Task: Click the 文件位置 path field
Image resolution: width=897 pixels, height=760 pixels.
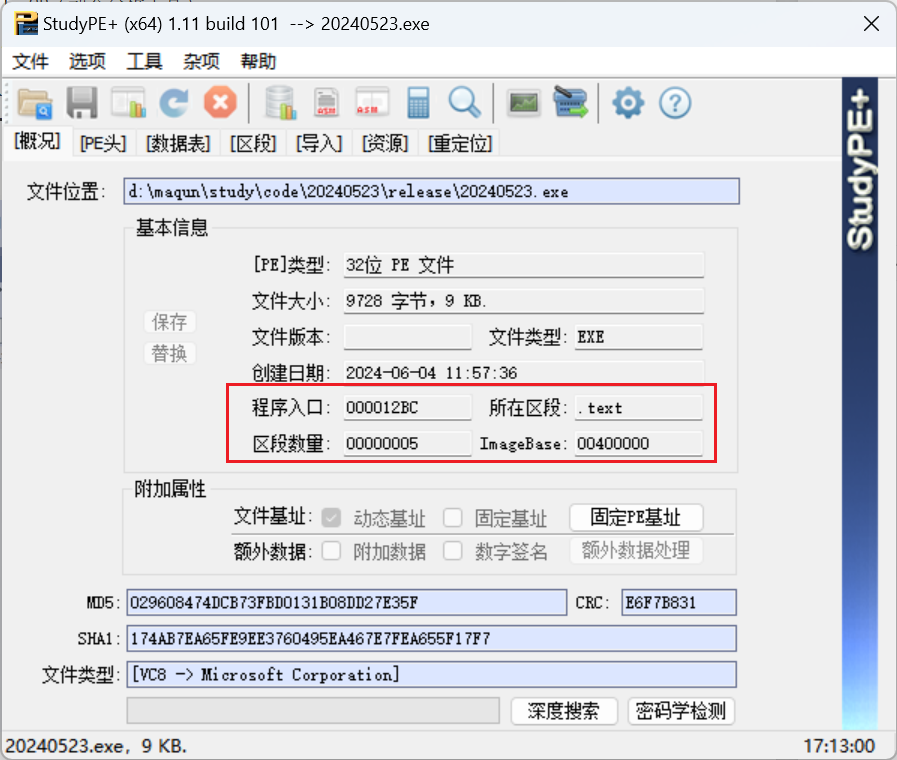Action: [431, 191]
